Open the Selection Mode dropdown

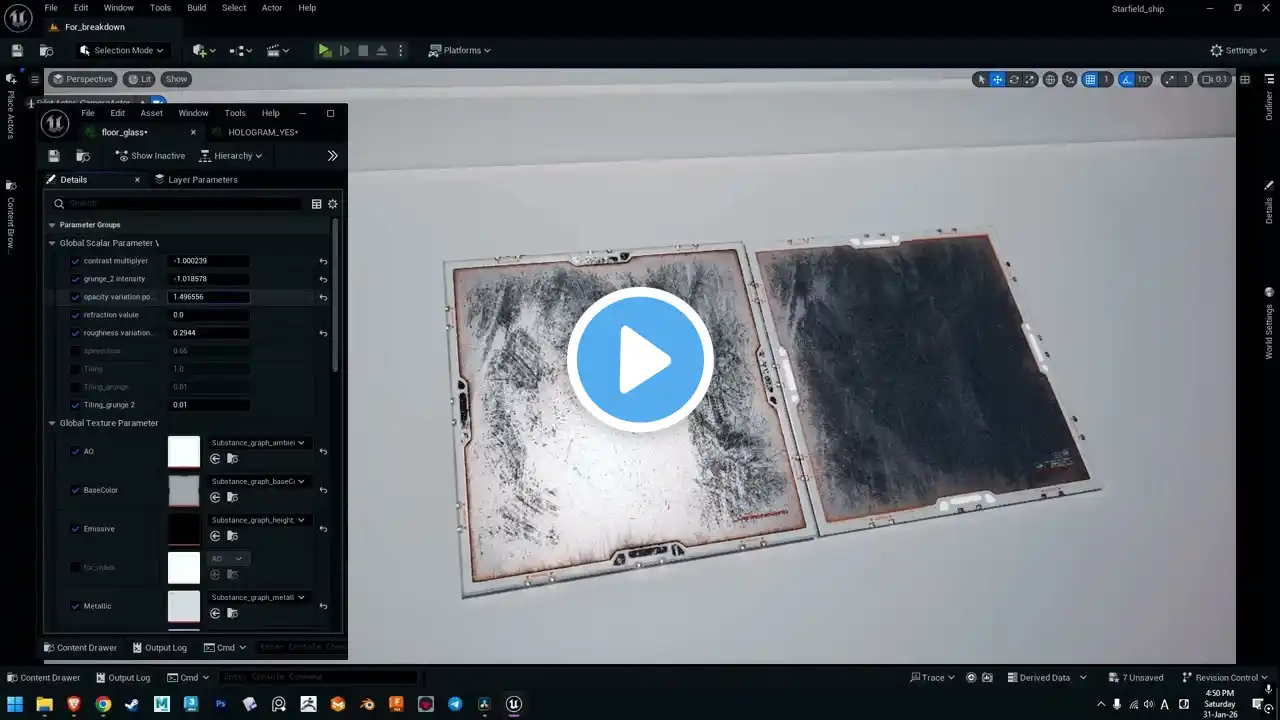(x=122, y=50)
